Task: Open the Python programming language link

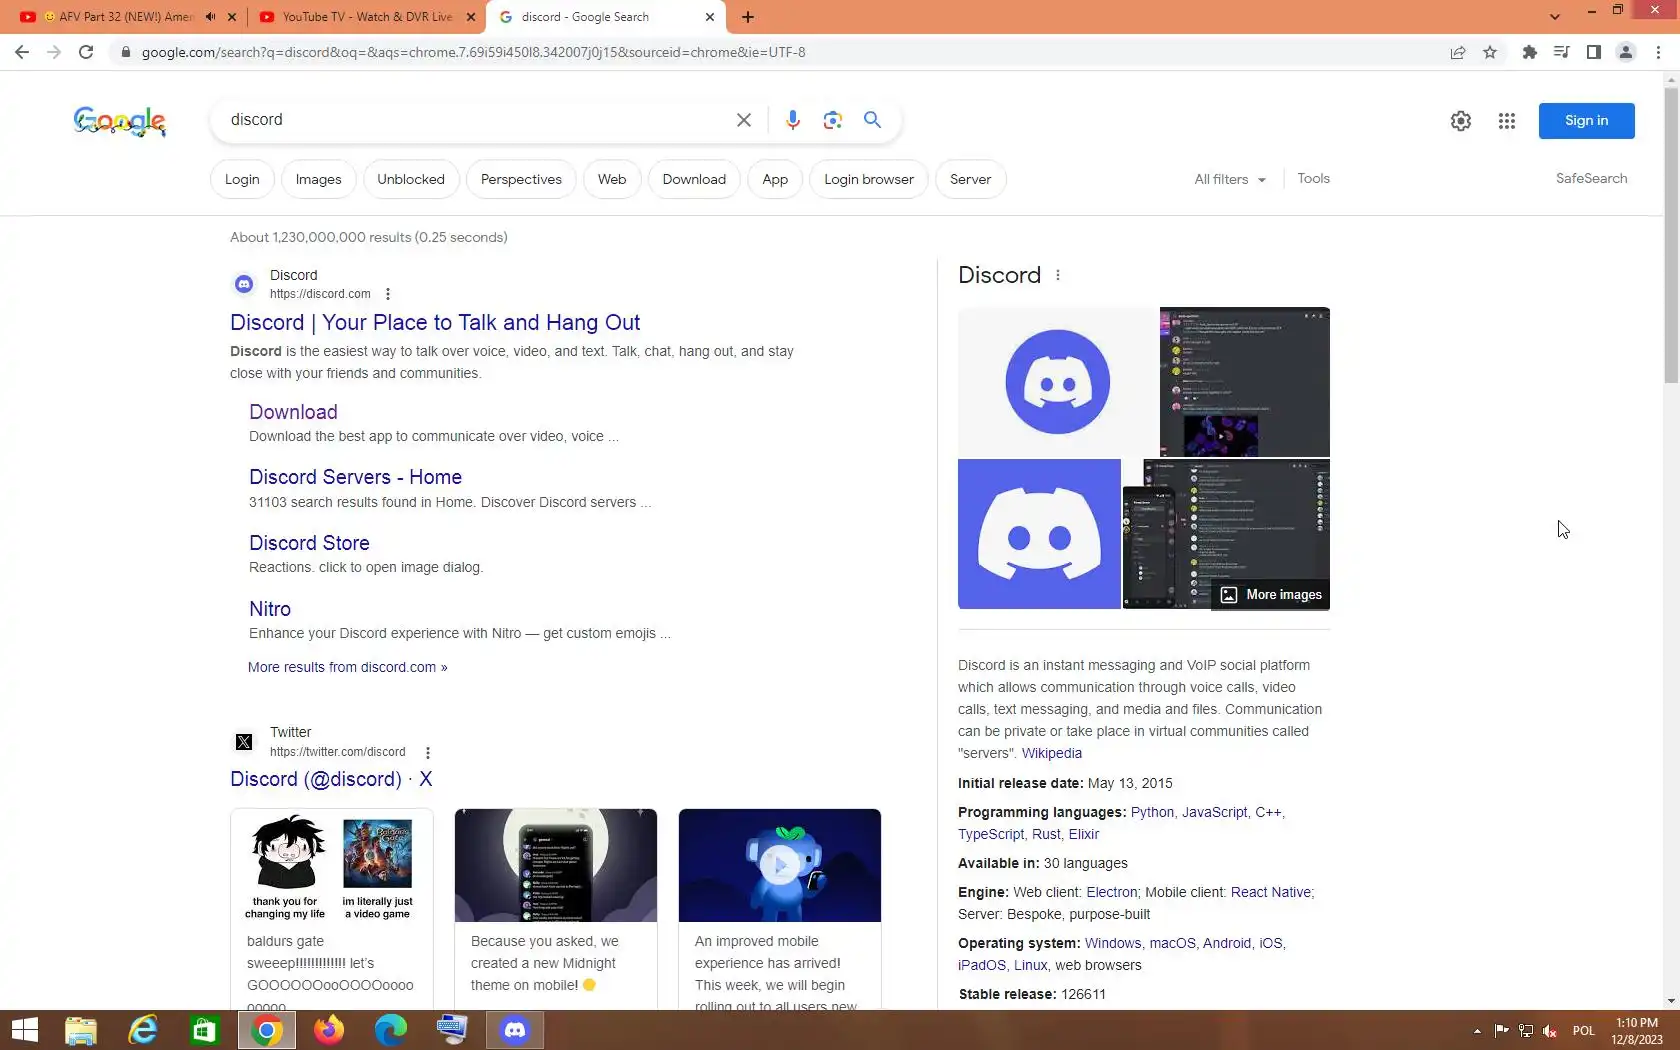Action: coord(1152,812)
